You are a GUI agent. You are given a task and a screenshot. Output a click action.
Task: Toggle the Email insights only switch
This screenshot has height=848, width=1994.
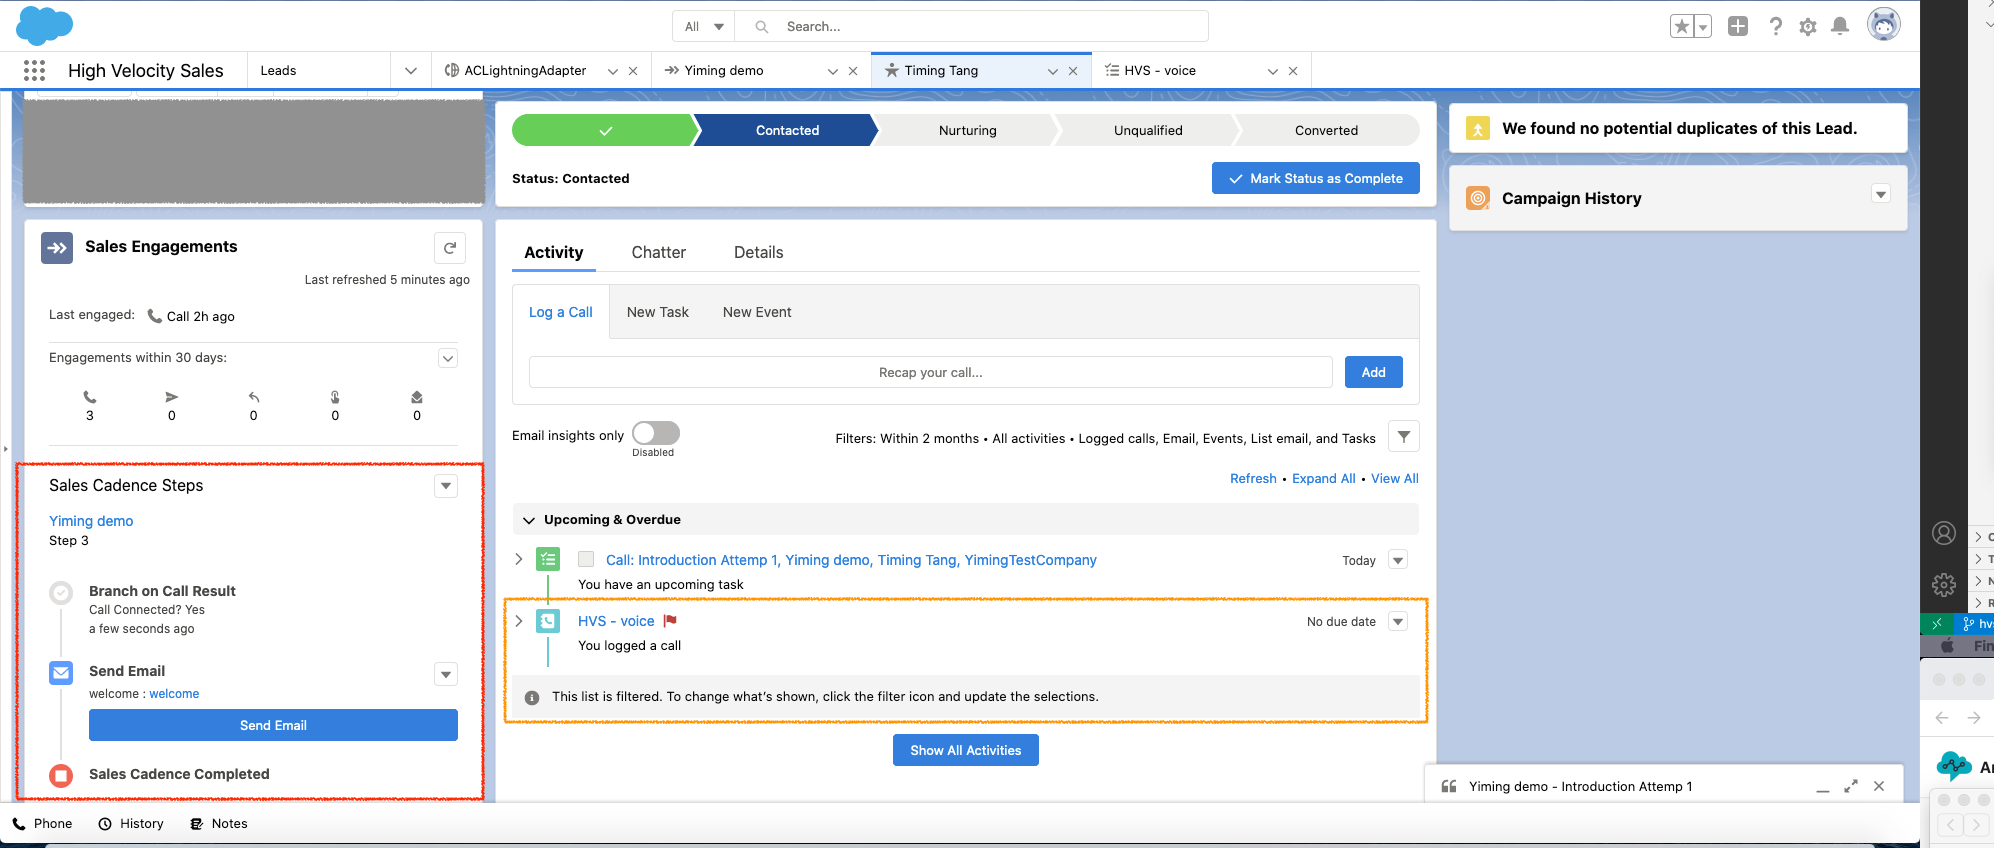(x=656, y=433)
